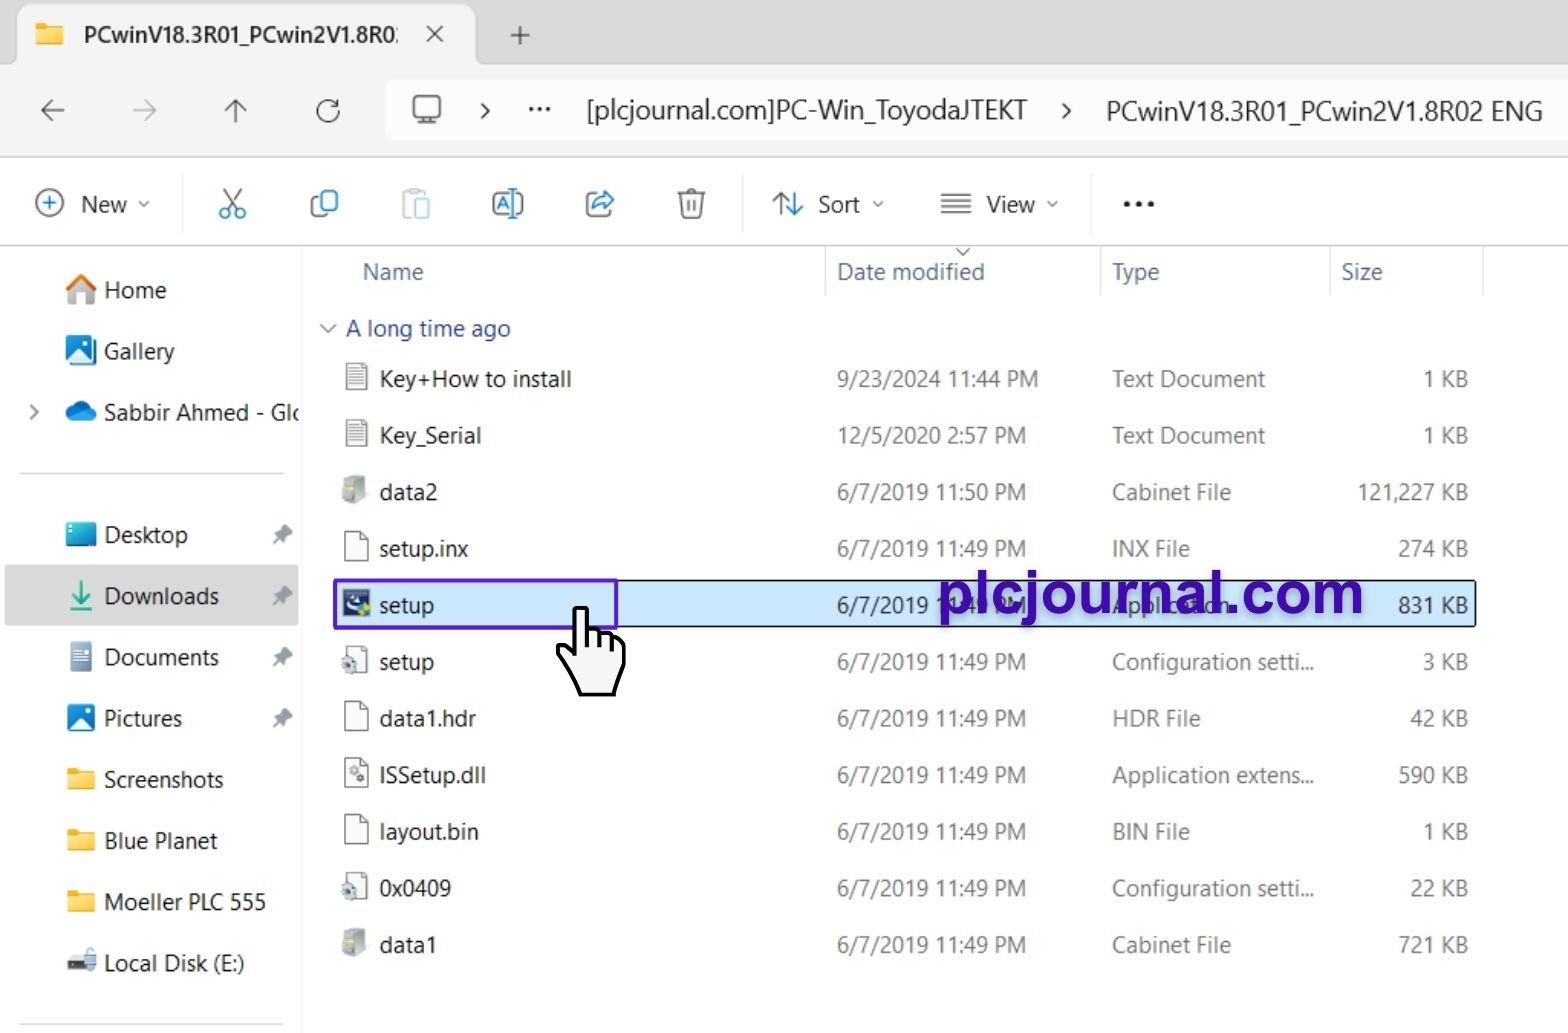Go up one folder level
1568x1033 pixels.
235,110
